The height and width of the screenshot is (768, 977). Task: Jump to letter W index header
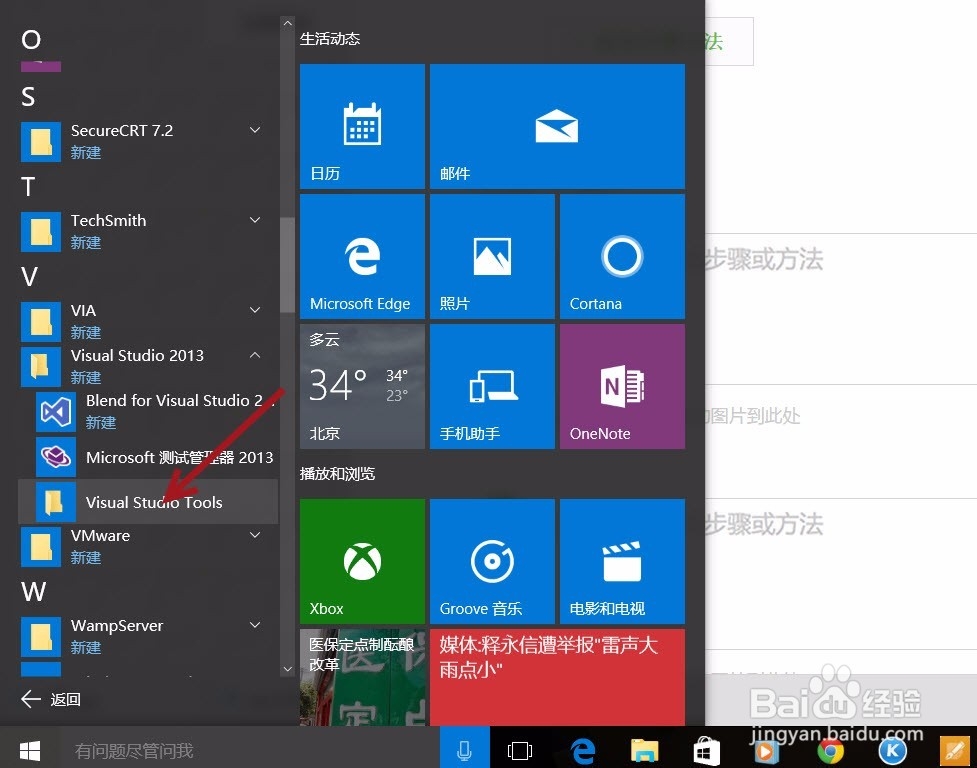(x=34, y=591)
